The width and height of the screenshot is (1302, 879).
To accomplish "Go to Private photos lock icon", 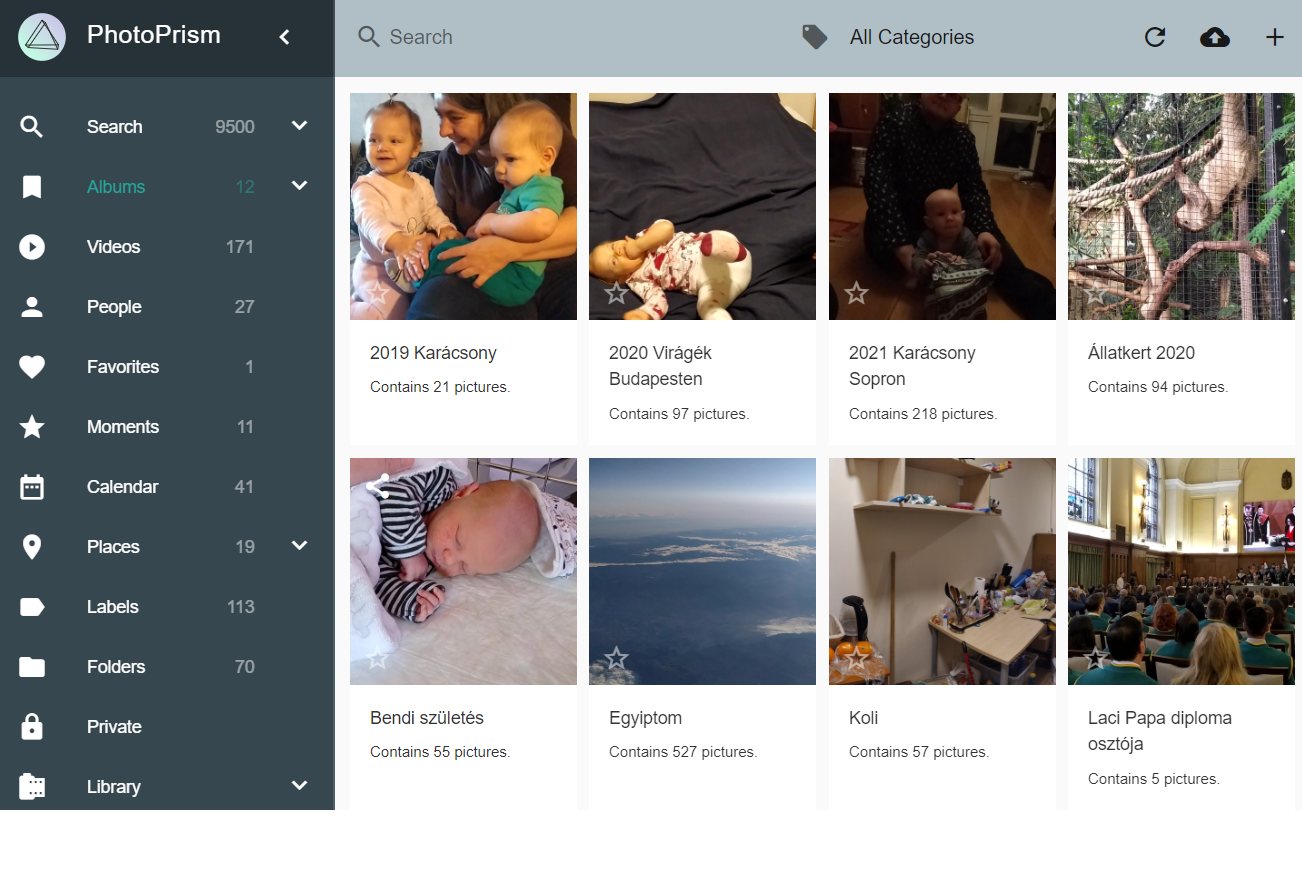I will pyautogui.click(x=32, y=727).
